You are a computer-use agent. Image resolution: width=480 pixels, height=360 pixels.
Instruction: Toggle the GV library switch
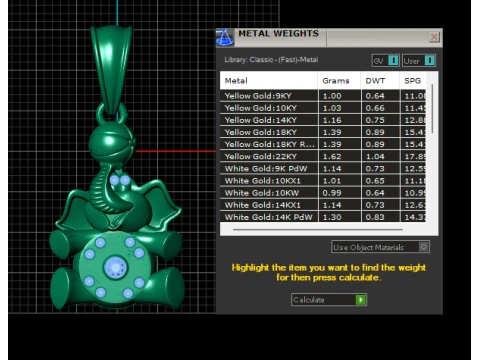[393, 61]
